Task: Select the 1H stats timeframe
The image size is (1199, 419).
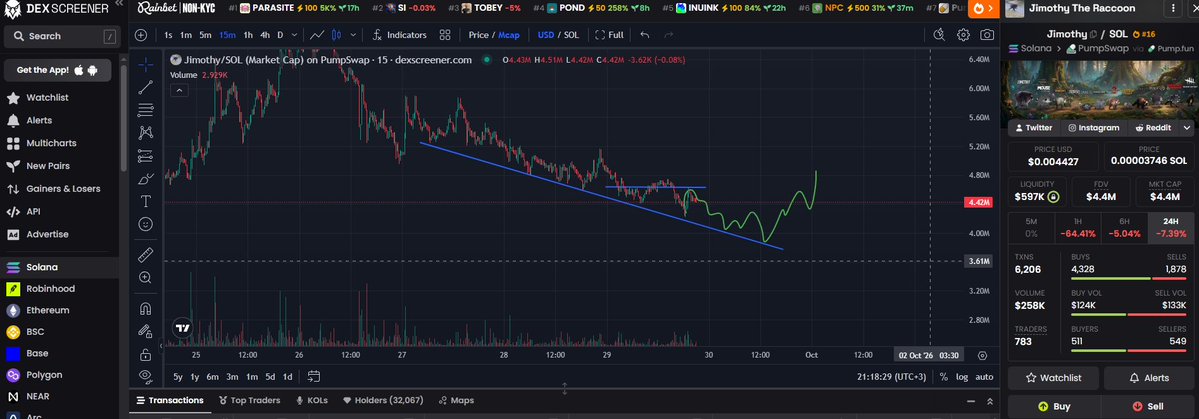Action: point(1077,229)
